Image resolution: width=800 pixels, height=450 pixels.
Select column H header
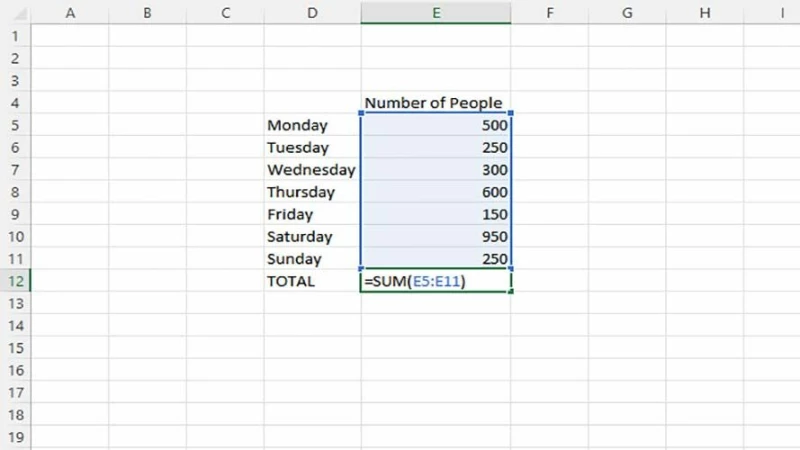705,13
